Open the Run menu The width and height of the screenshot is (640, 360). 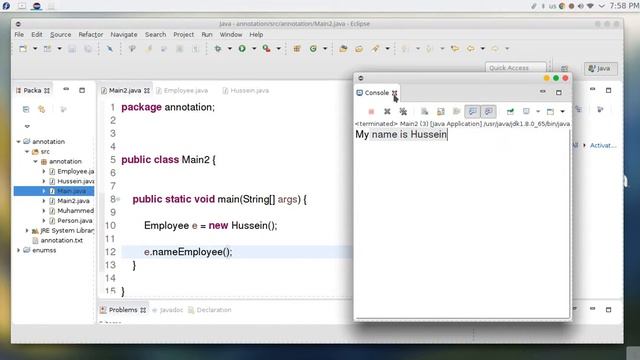tap(207, 35)
